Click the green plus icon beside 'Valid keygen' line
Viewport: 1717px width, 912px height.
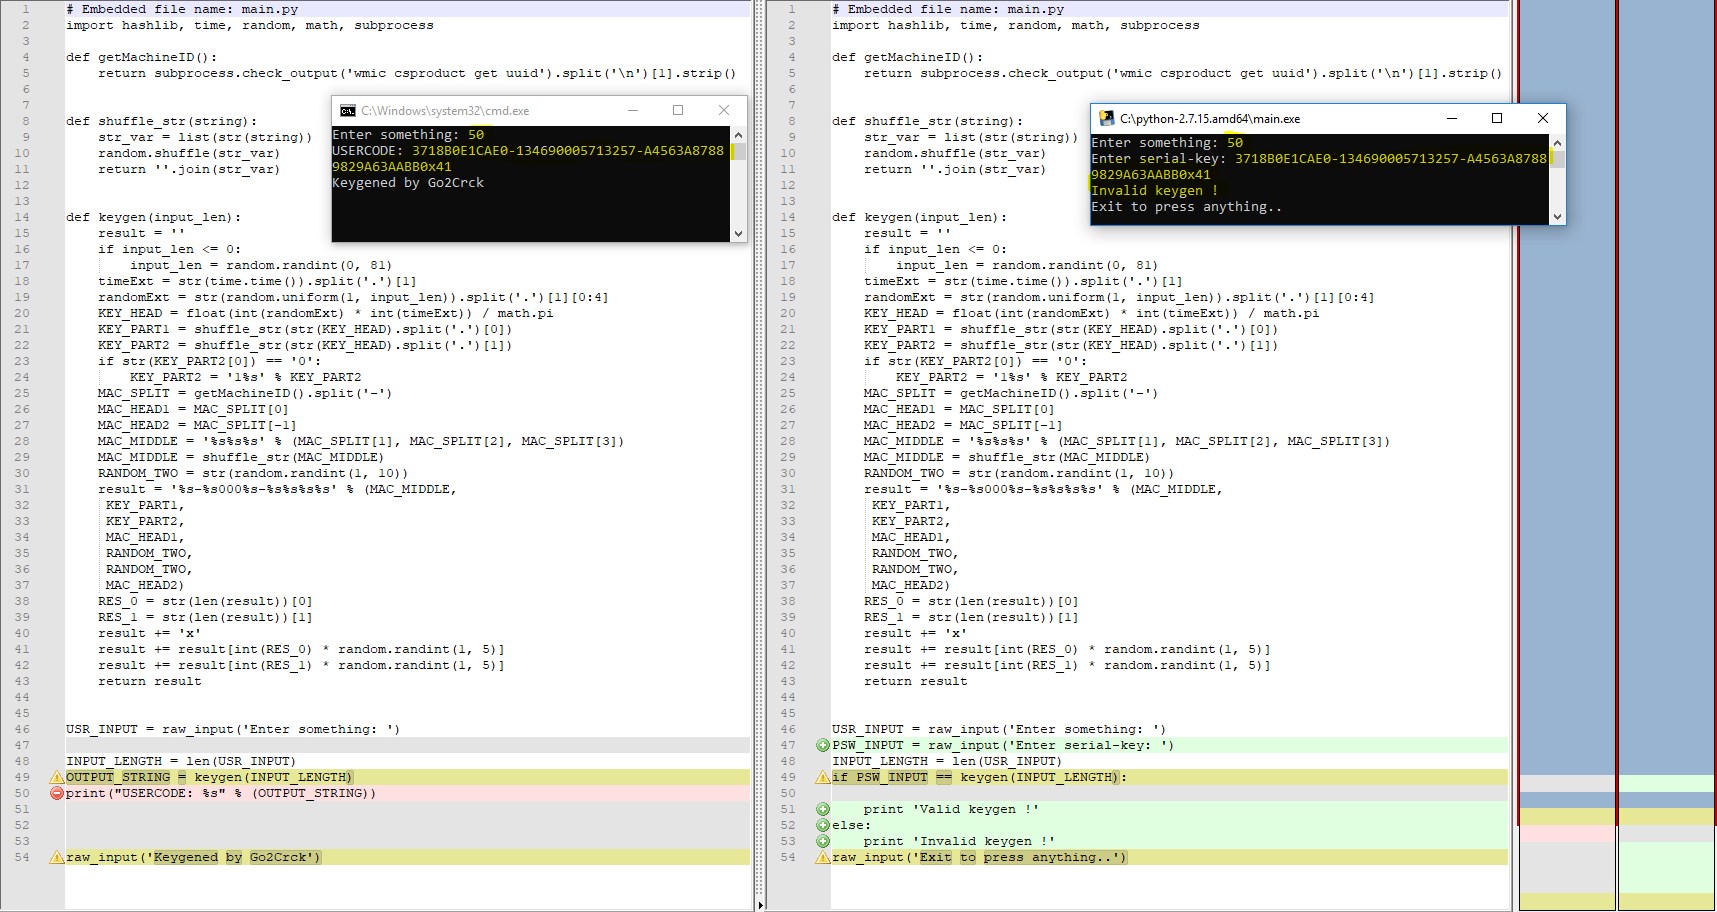click(822, 809)
